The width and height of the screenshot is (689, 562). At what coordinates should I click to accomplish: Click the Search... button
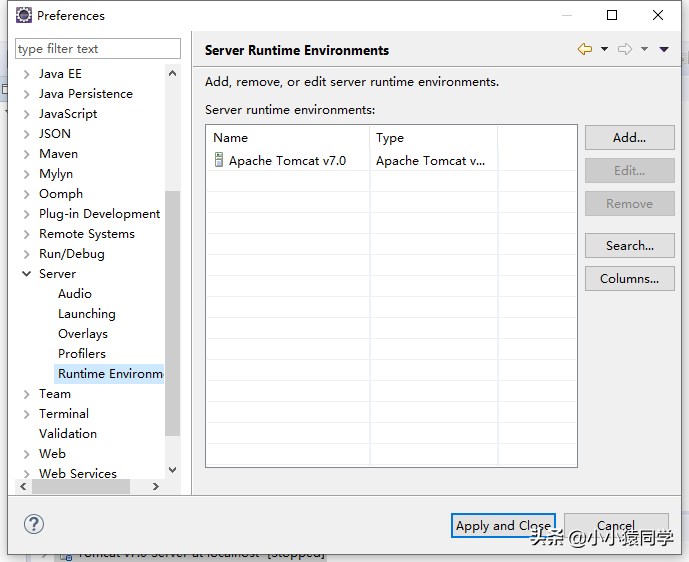point(629,245)
